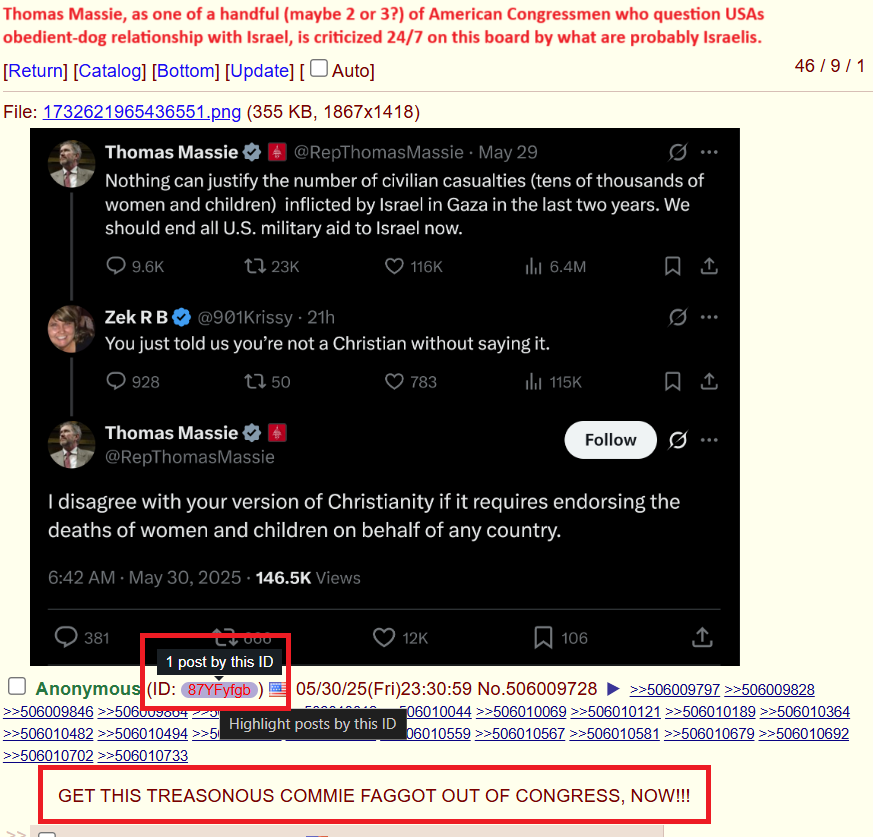Jump to page Bottom link
This screenshot has width=873, height=837.
point(185,71)
